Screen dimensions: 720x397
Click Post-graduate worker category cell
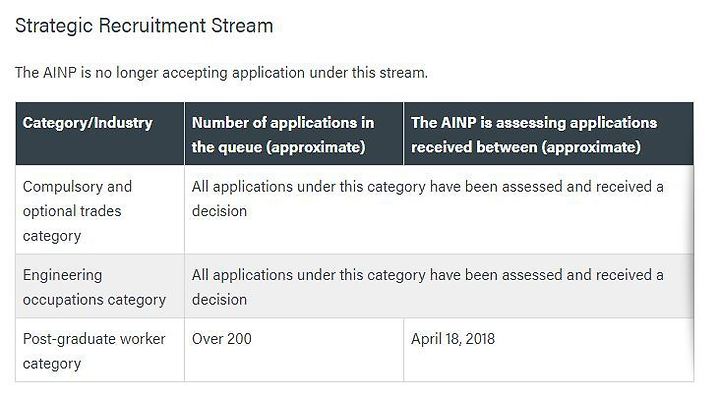click(x=100, y=350)
